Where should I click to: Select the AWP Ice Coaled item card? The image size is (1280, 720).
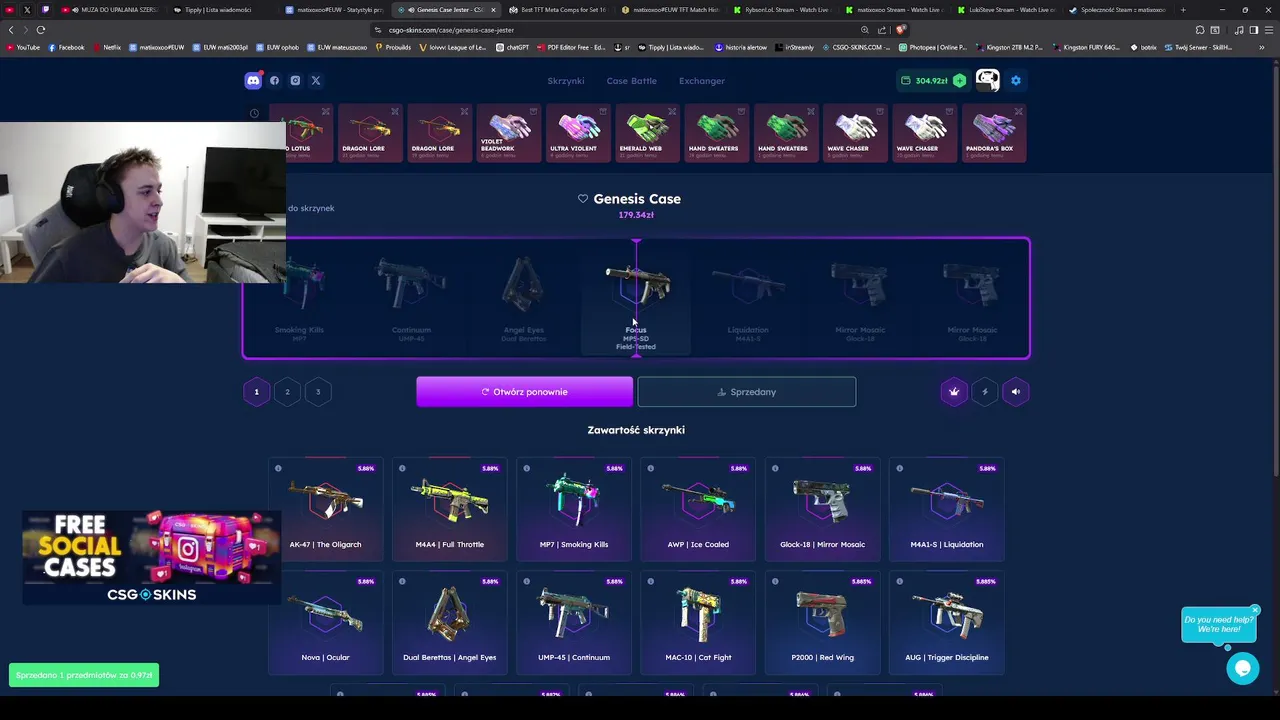[x=698, y=510]
